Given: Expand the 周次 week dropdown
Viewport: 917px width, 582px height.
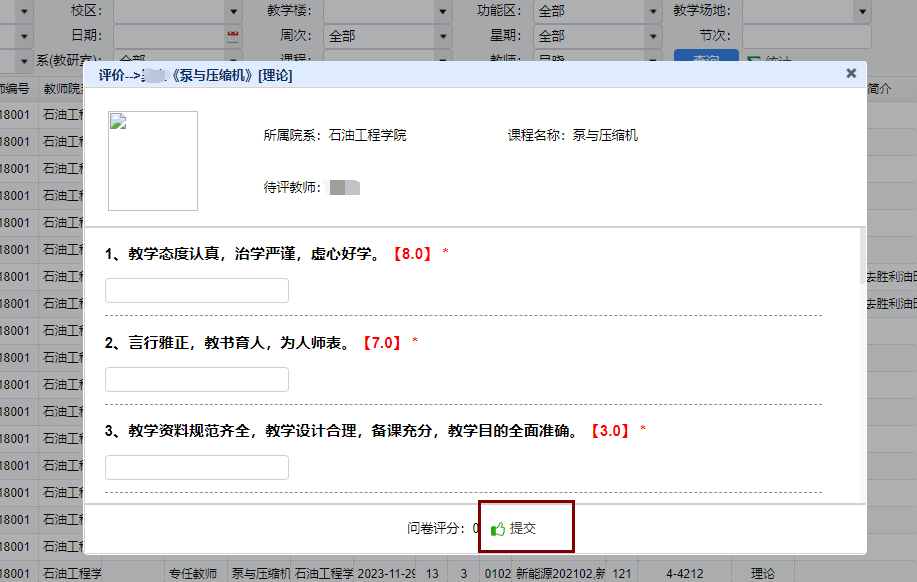Looking at the screenshot, I should click(443, 37).
